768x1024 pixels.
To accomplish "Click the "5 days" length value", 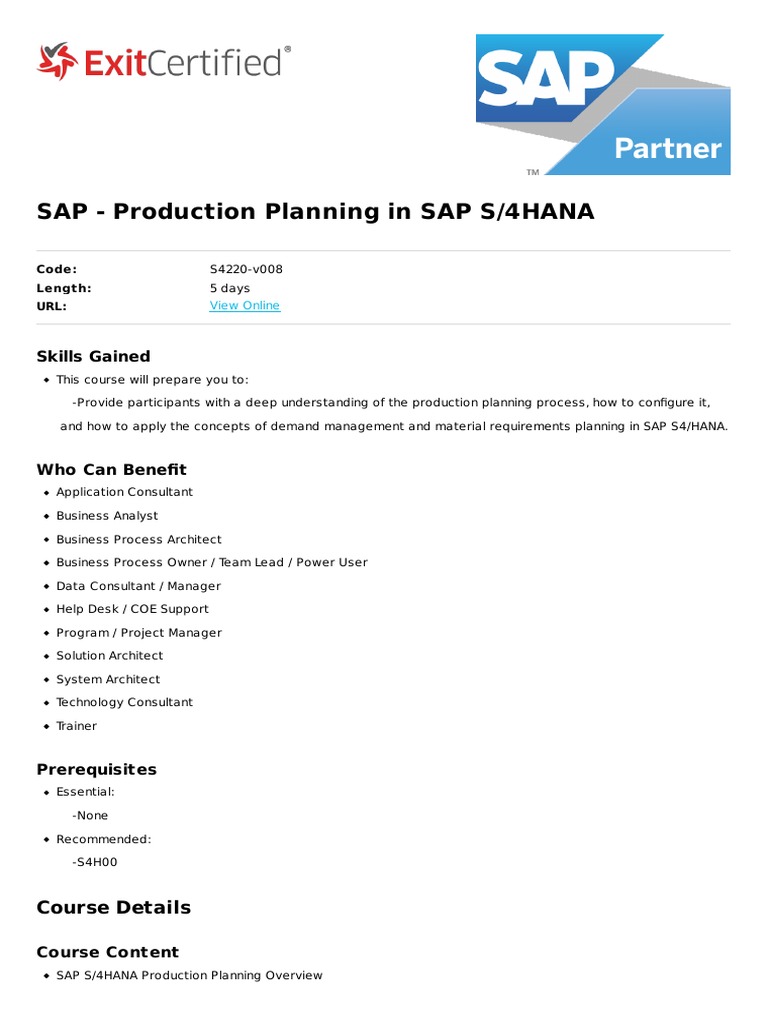I will (x=230, y=288).
